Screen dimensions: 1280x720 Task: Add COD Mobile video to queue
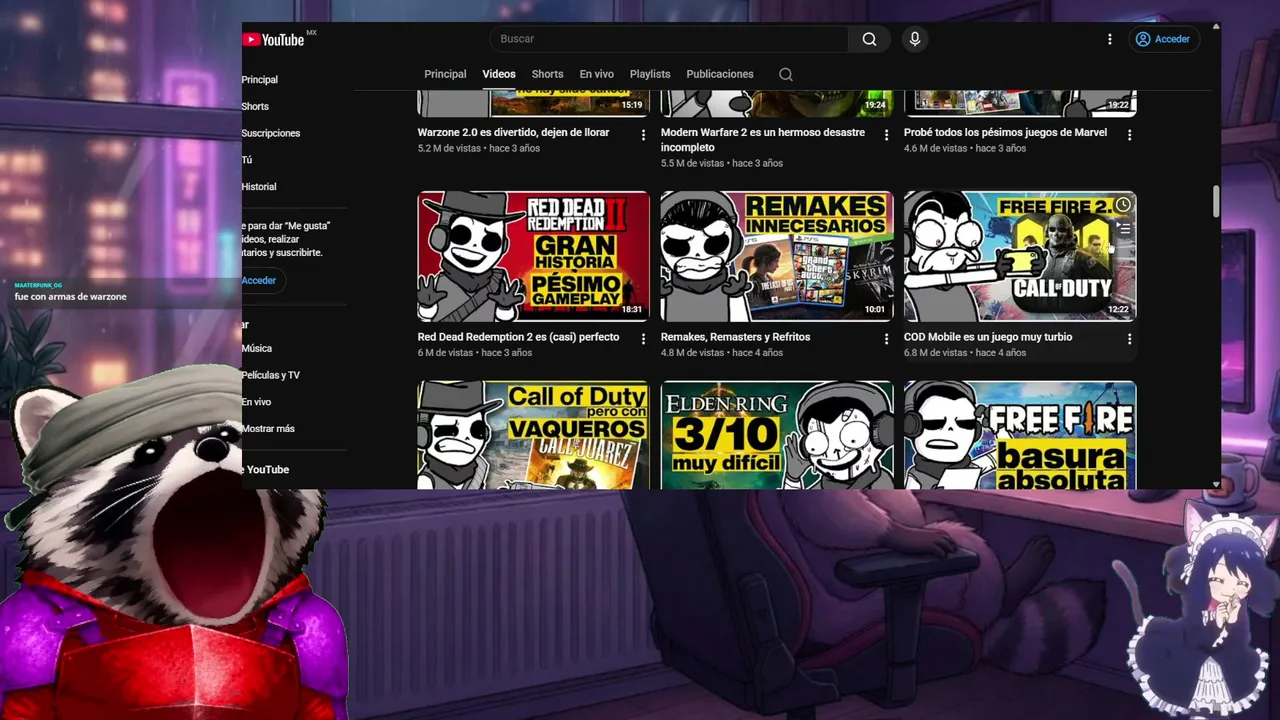[1123, 229]
